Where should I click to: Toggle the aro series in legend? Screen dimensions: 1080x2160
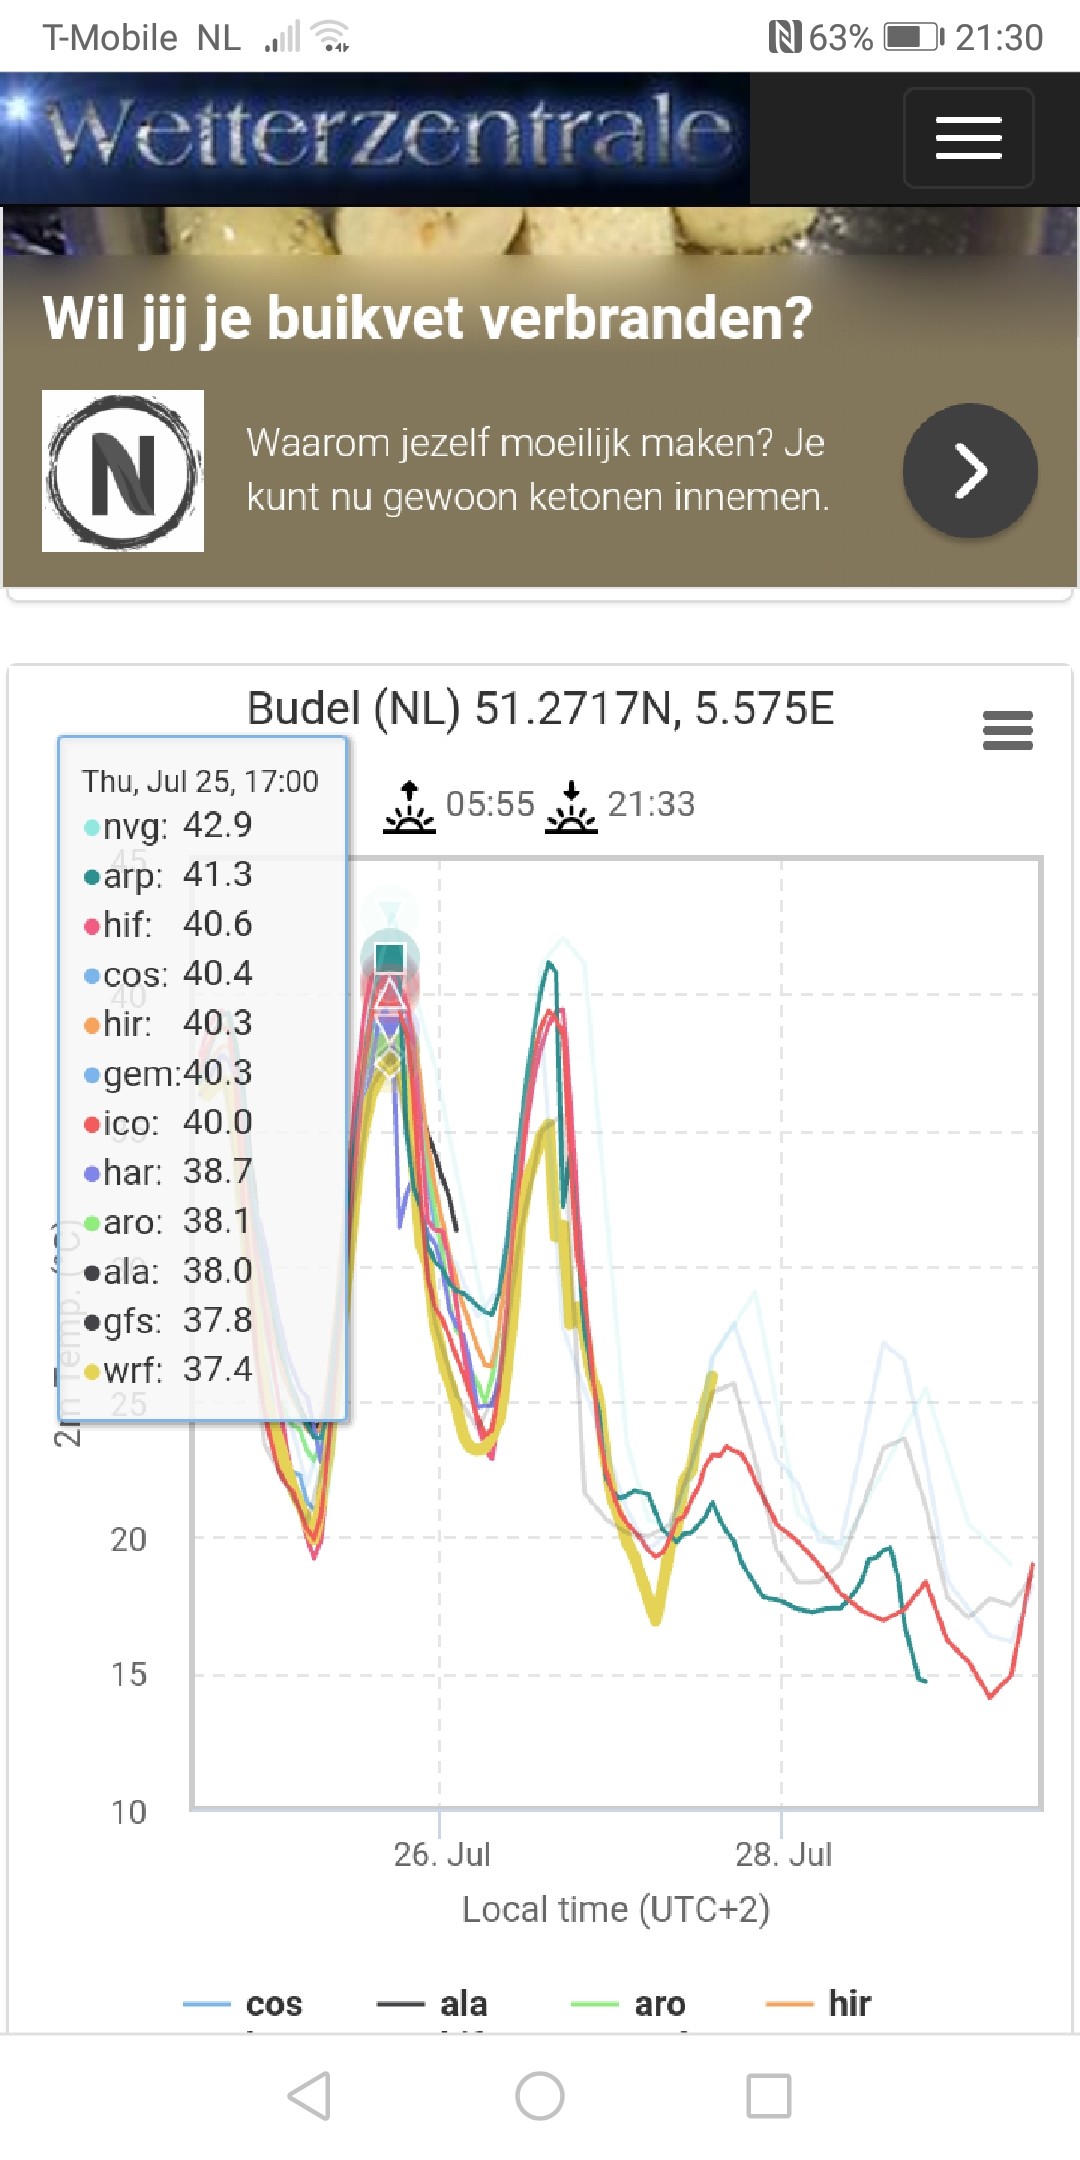tap(628, 2003)
